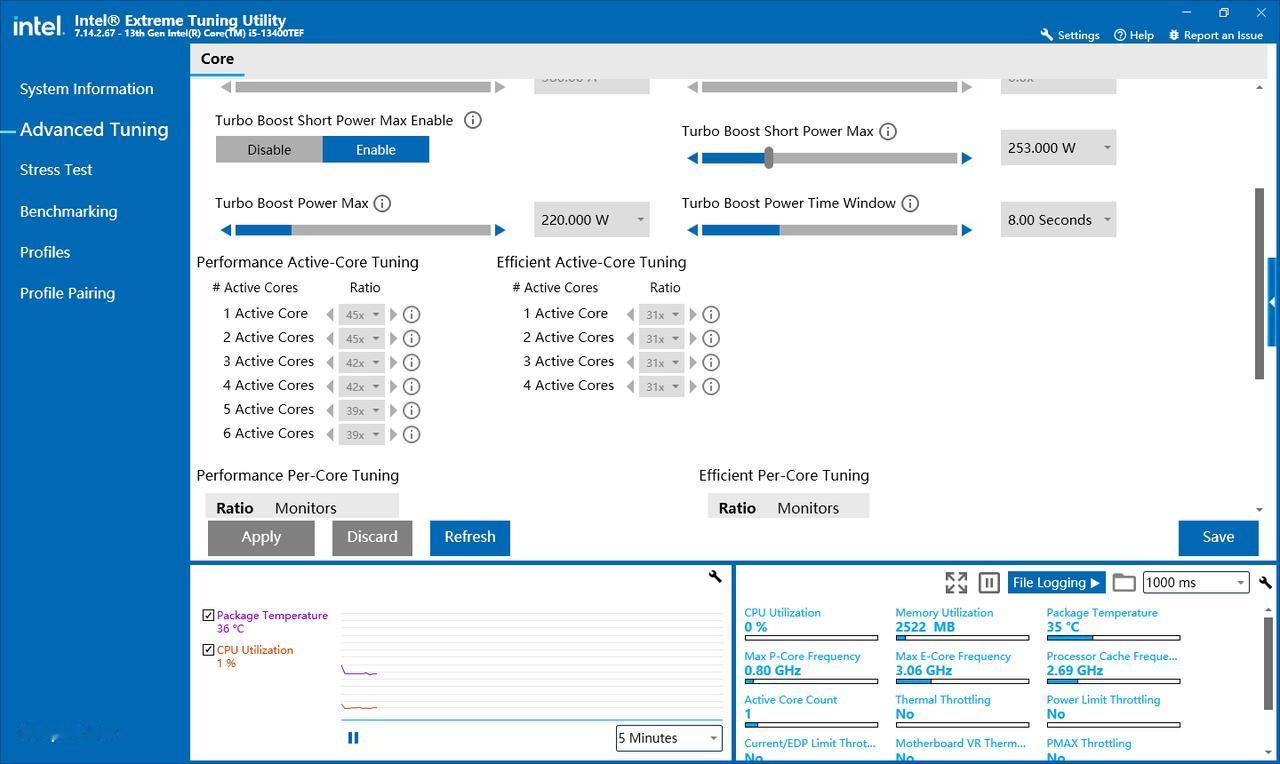The height and width of the screenshot is (764, 1280).
Task: Decrease Efficient 2 Active Cores ratio arrow
Action: [x=630, y=338]
